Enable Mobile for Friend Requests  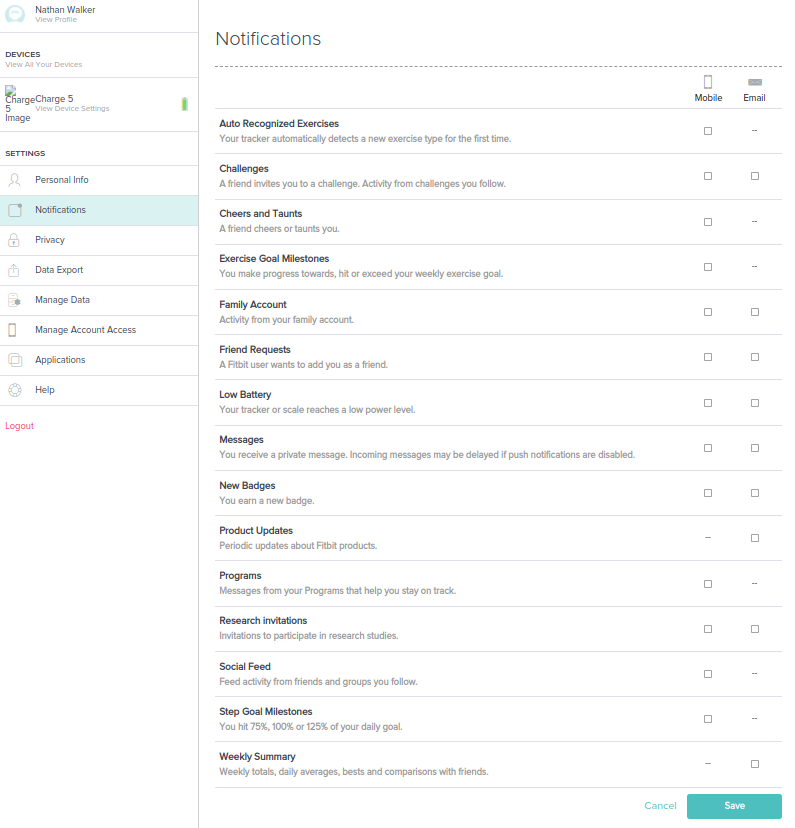point(708,357)
